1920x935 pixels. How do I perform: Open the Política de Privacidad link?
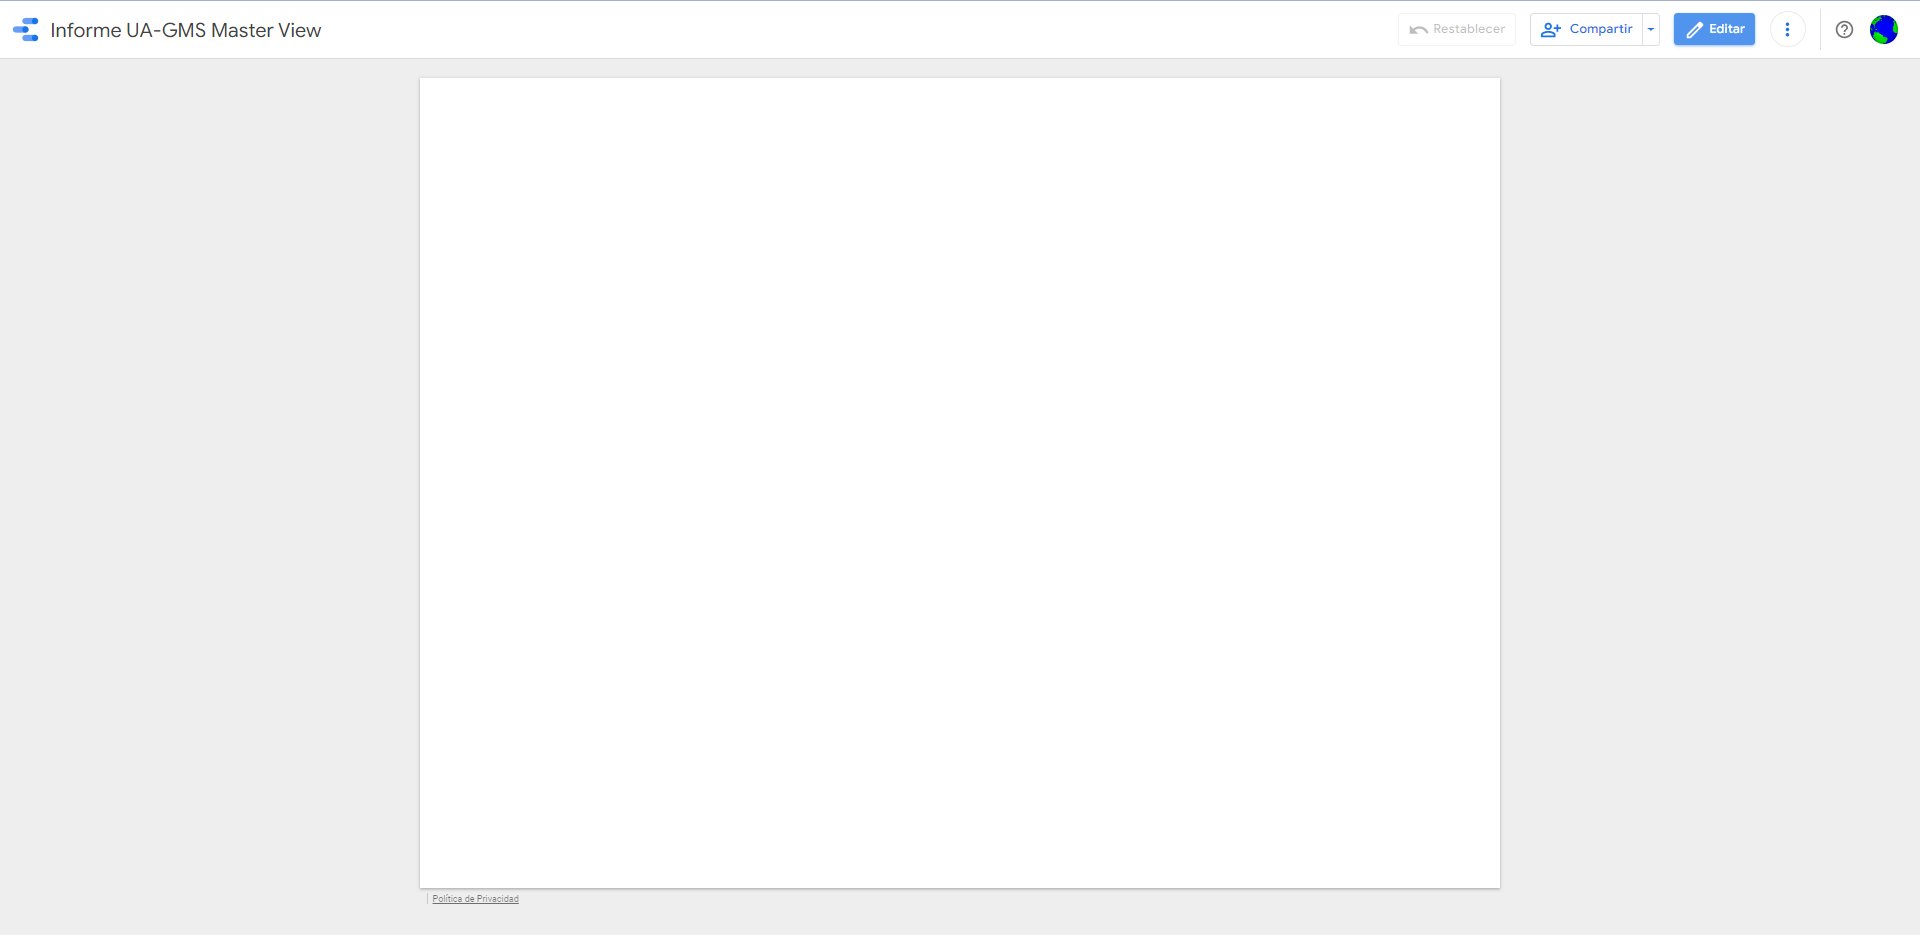[x=475, y=899]
